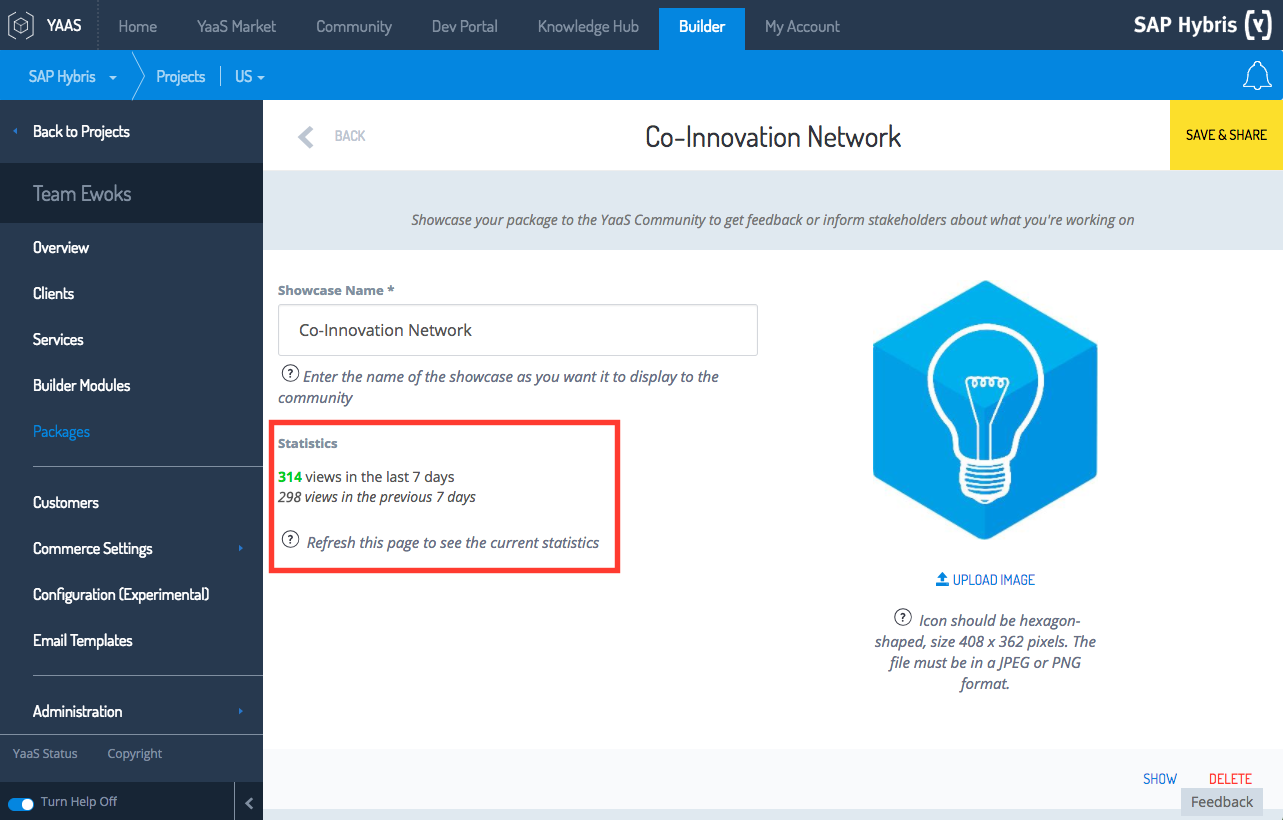Open the SAP Hybris organization dropdown
The width and height of the screenshot is (1283, 820).
[x=72, y=77]
